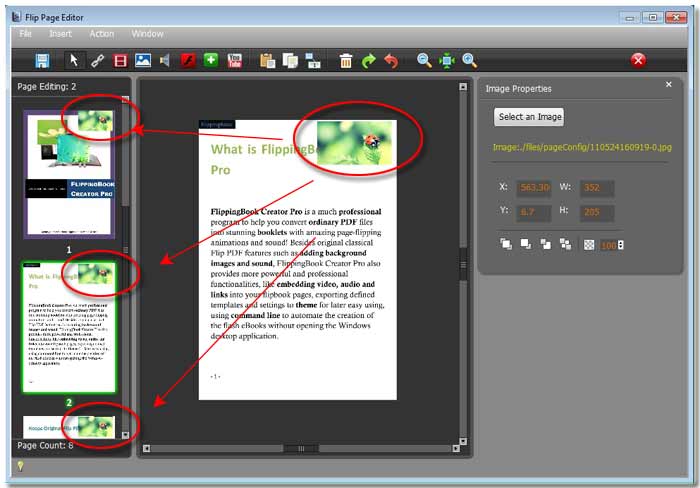Image resolution: width=700 pixels, height=488 pixels.
Task: Zoom in with the plus magnifier
Action: [x=469, y=60]
